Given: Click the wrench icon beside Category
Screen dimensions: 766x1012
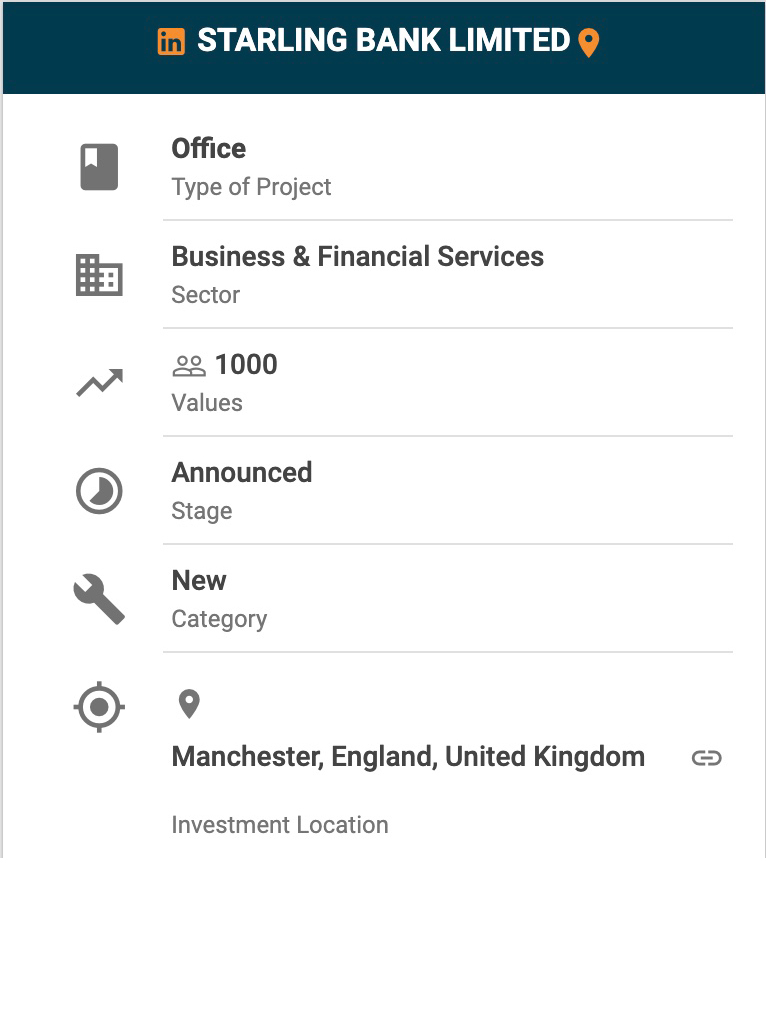Looking at the screenshot, I should point(99,600).
